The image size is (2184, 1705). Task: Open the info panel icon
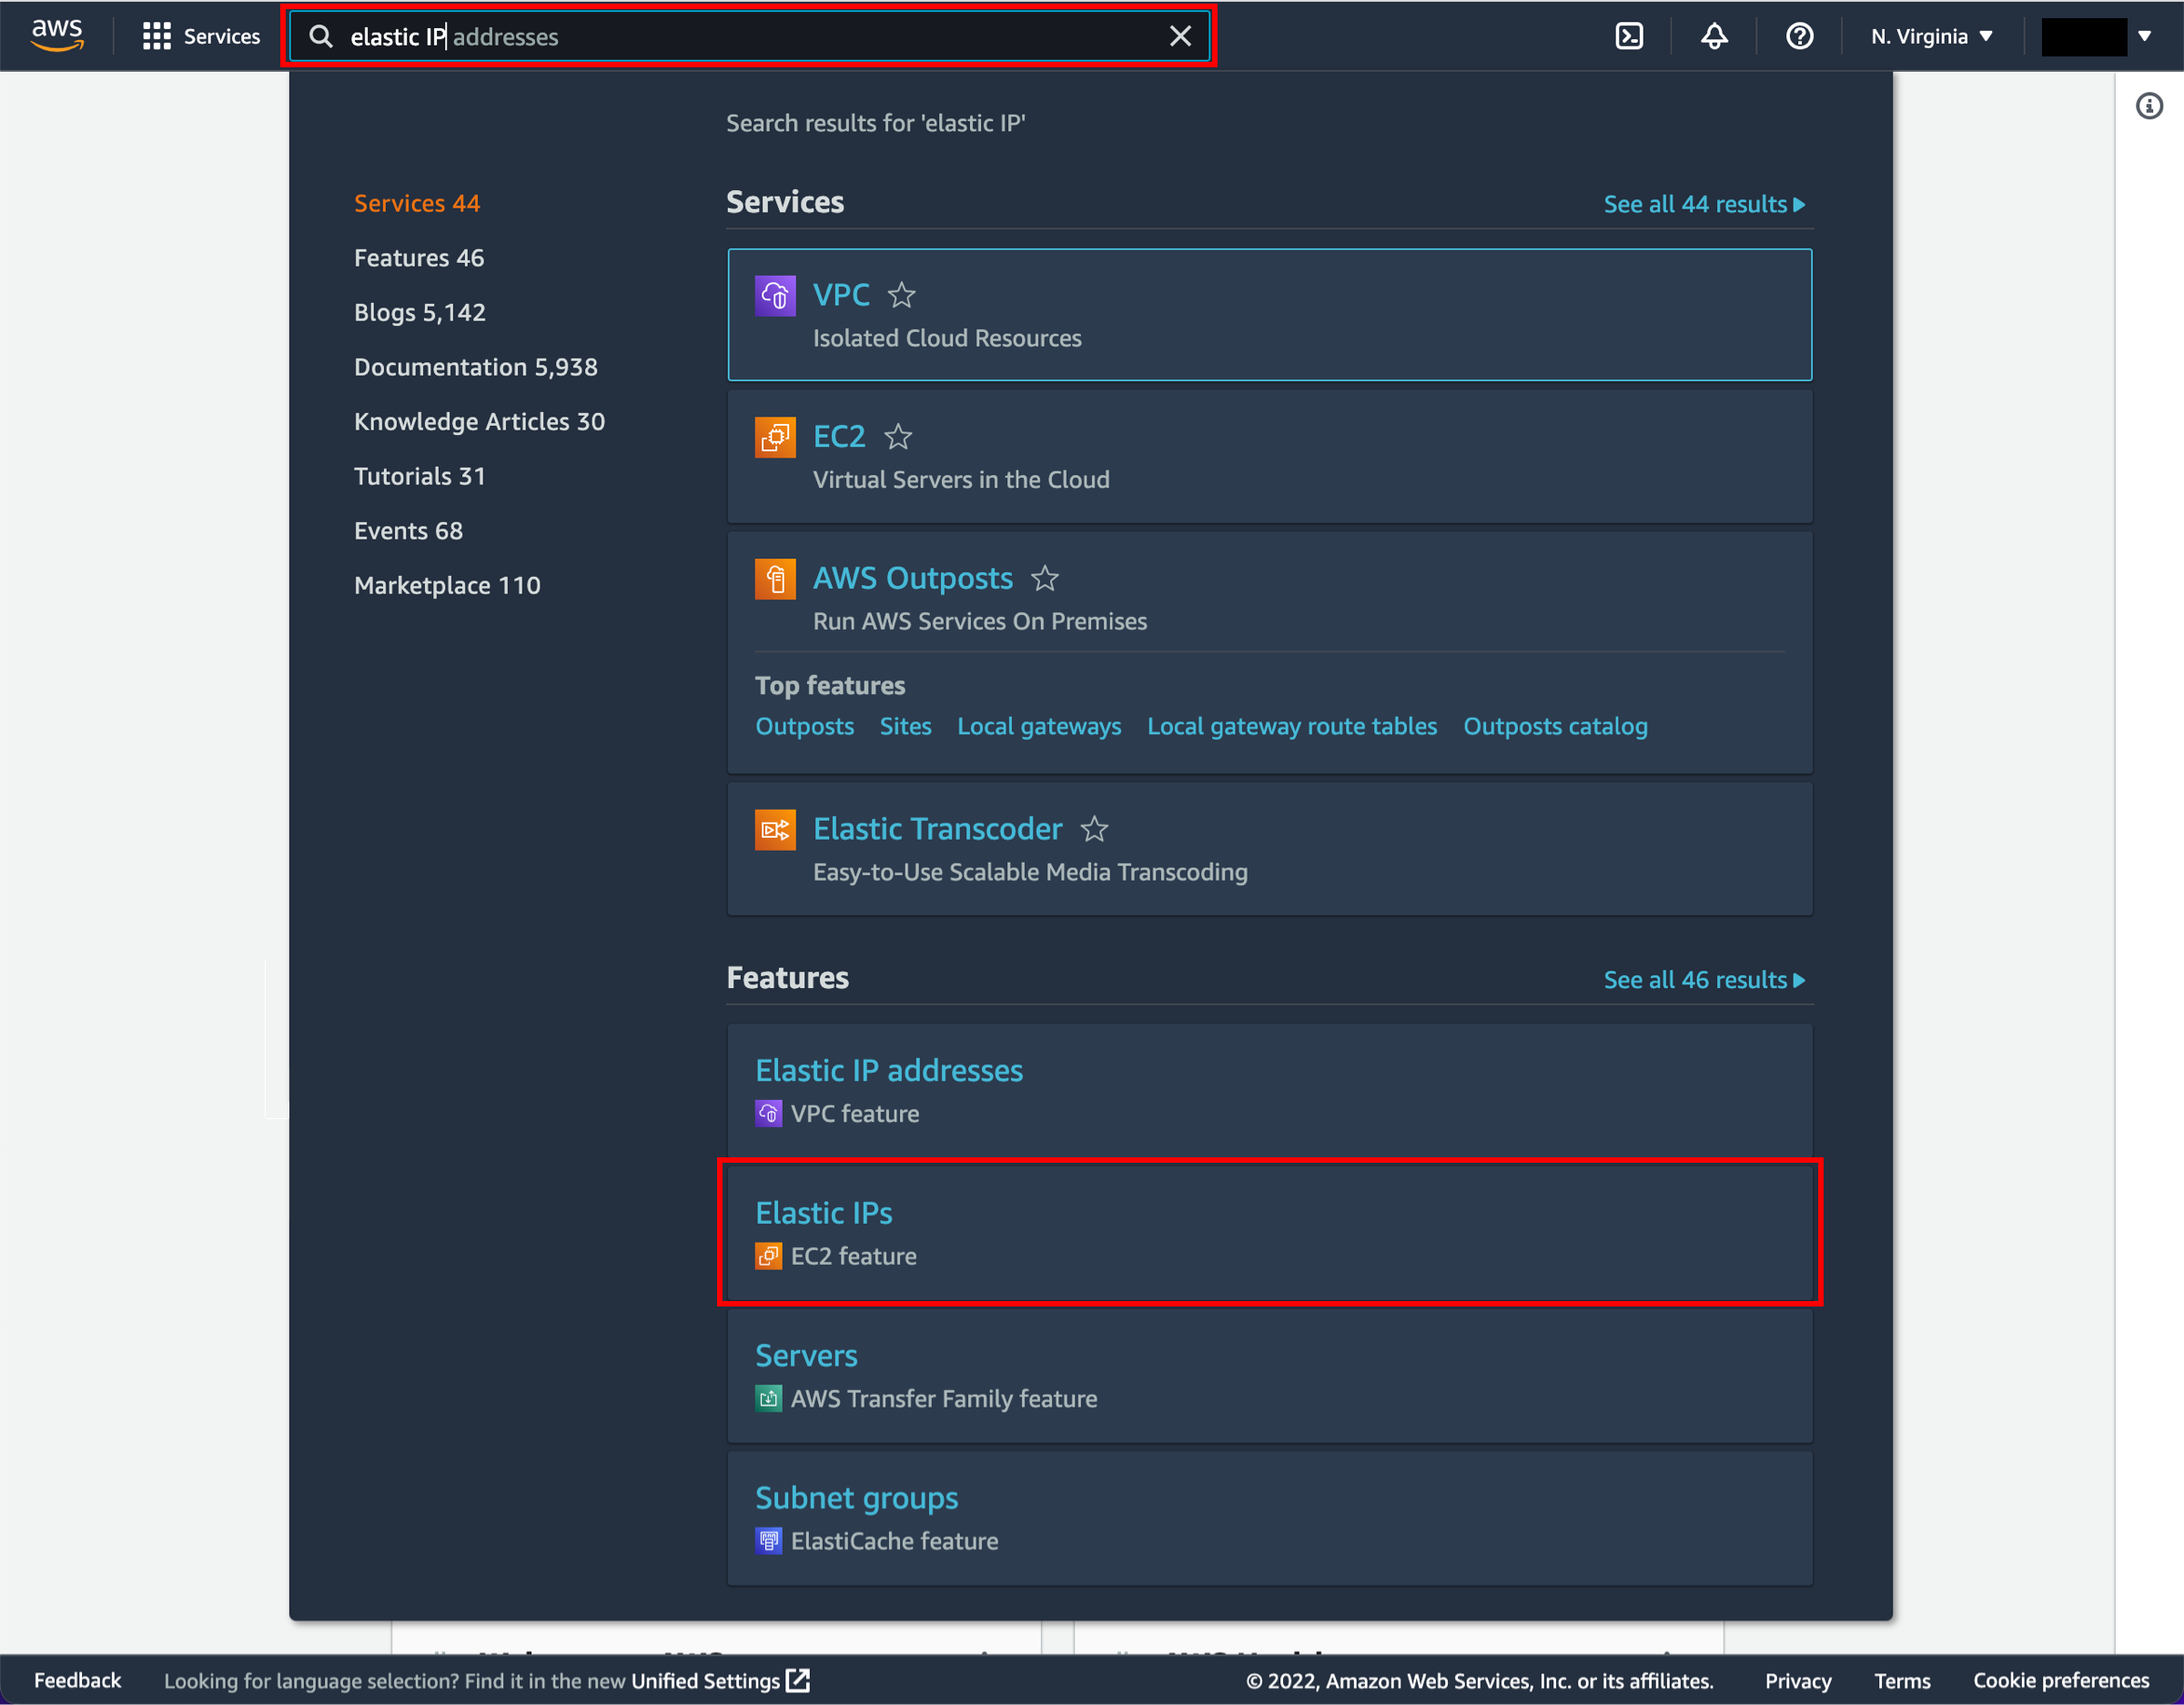(2149, 106)
